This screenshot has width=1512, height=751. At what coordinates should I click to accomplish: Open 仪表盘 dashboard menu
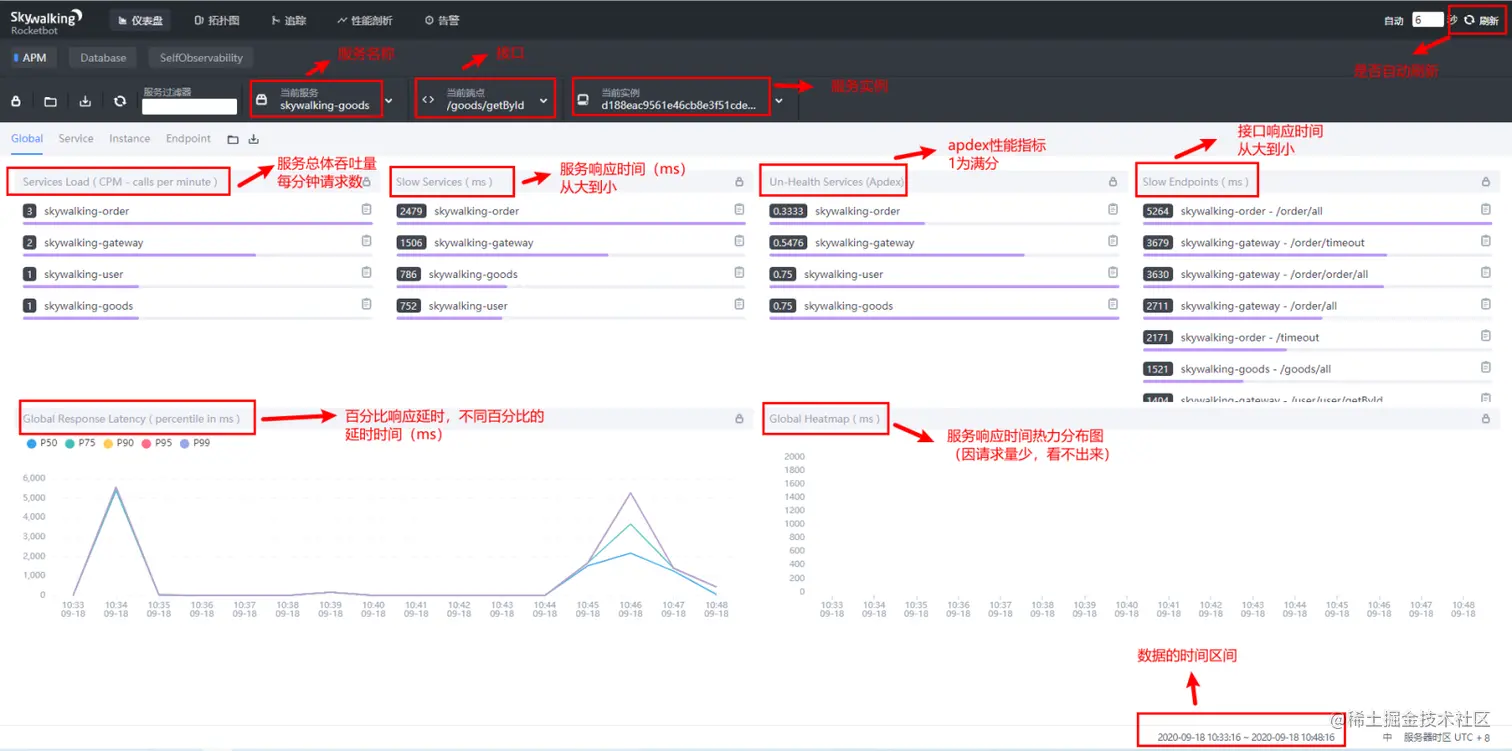click(x=138, y=20)
